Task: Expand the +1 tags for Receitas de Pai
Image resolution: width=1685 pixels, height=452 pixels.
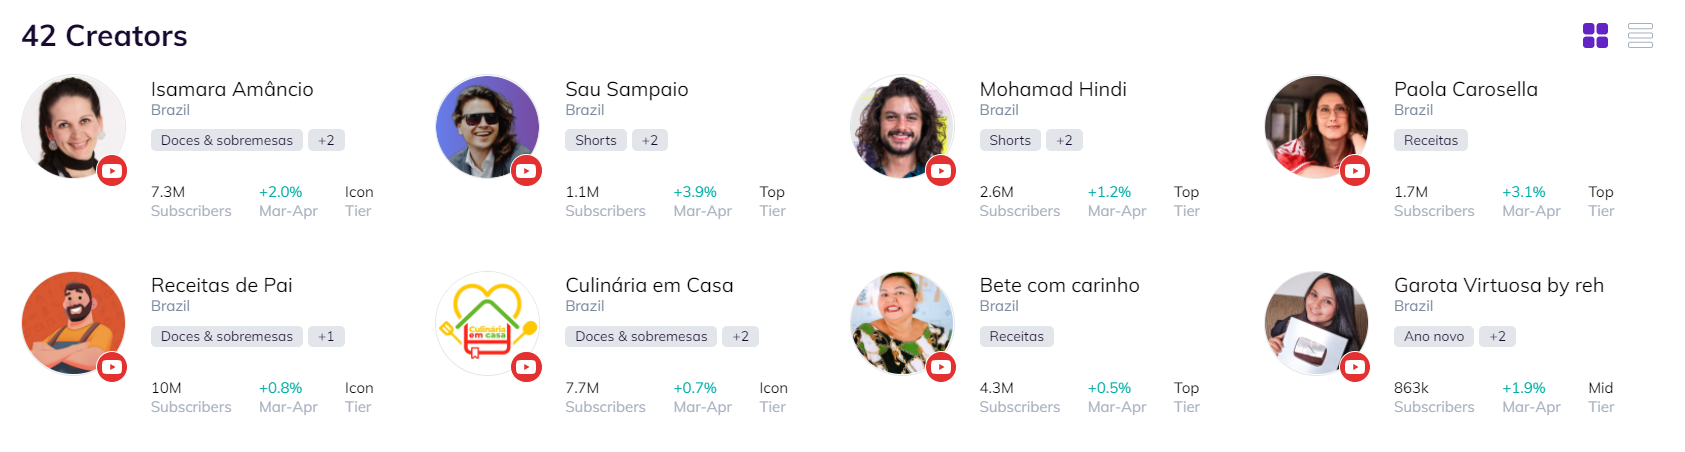Action: [x=326, y=336]
